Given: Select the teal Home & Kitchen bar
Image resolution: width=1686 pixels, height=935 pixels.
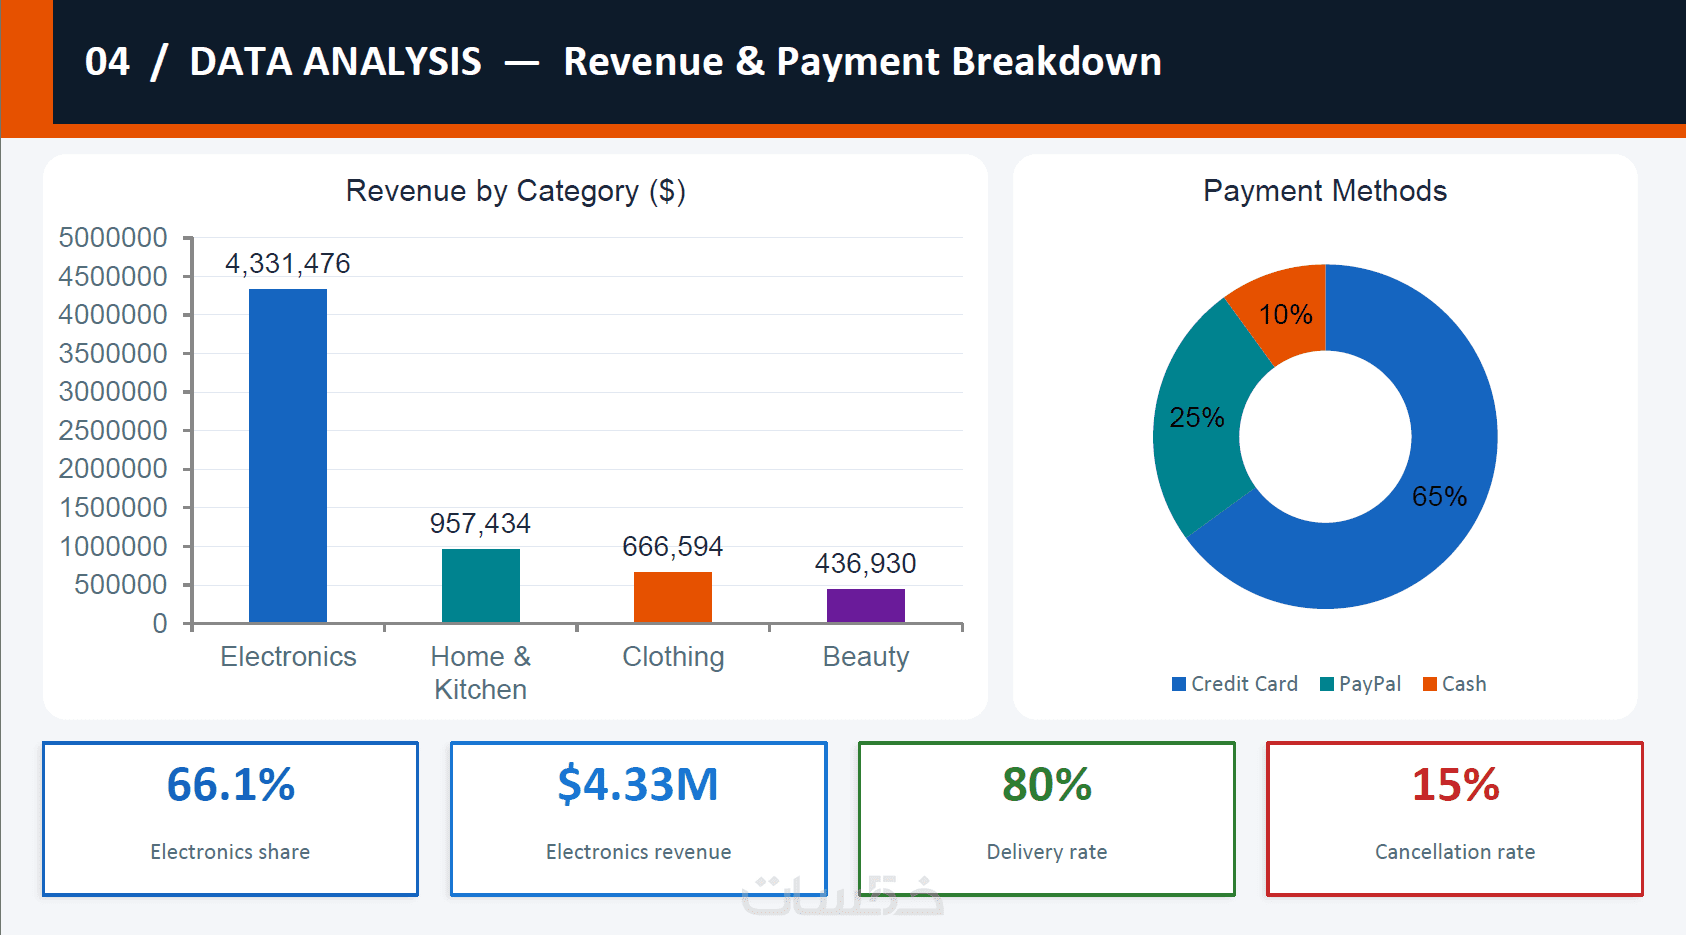Looking at the screenshot, I should coord(481,586).
